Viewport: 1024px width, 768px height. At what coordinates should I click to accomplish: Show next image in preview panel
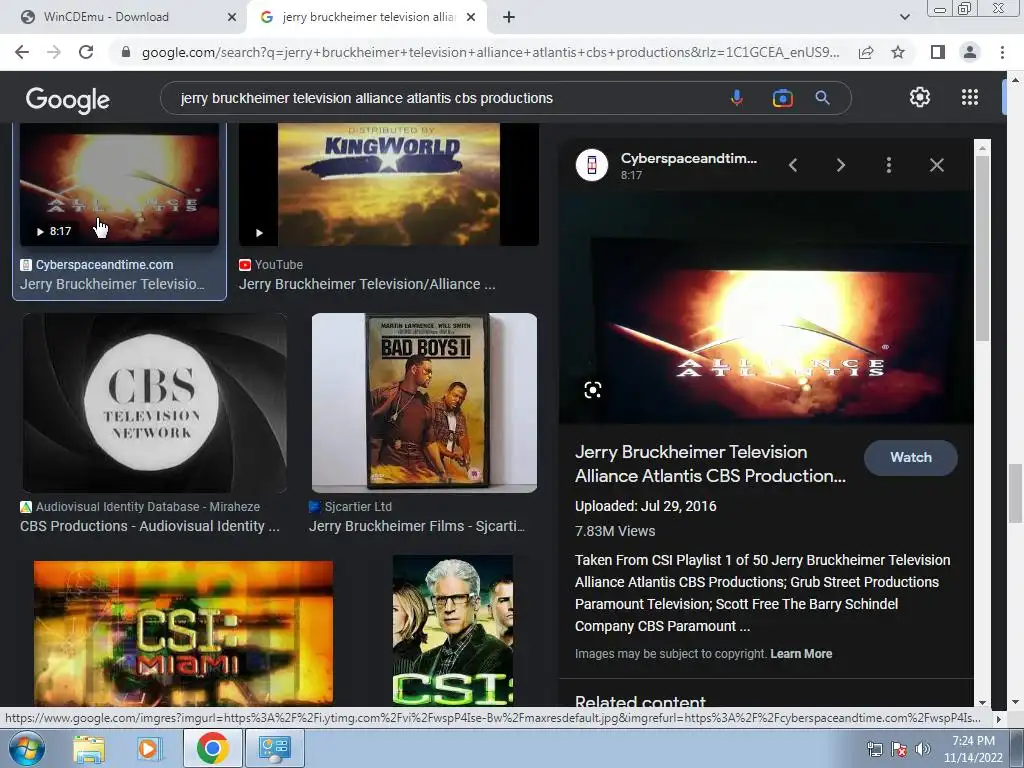point(841,165)
